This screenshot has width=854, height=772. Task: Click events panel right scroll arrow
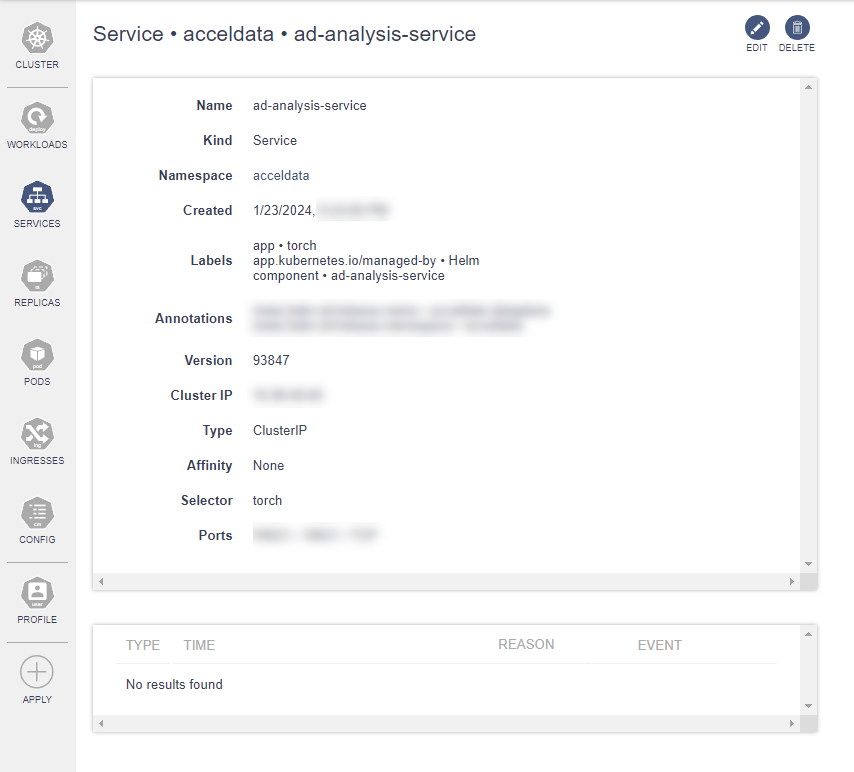pyautogui.click(x=791, y=724)
